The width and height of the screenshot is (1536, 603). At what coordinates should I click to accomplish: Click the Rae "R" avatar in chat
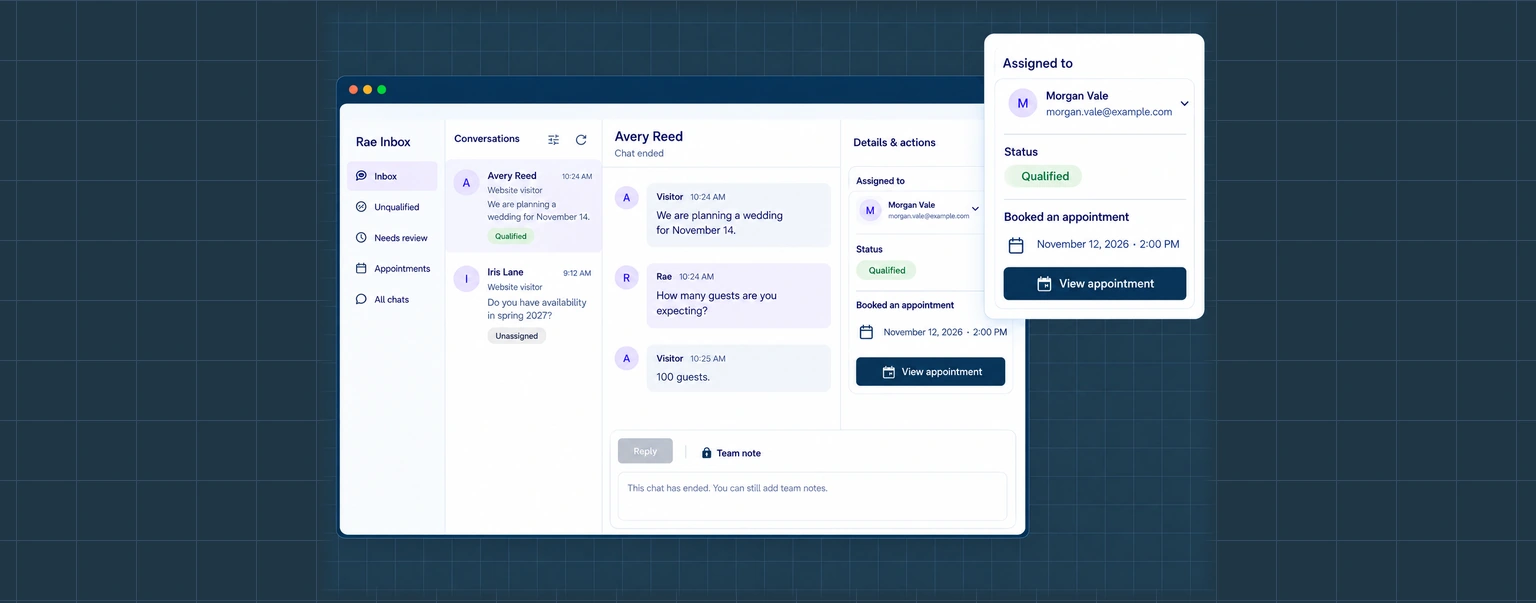tap(627, 278)
